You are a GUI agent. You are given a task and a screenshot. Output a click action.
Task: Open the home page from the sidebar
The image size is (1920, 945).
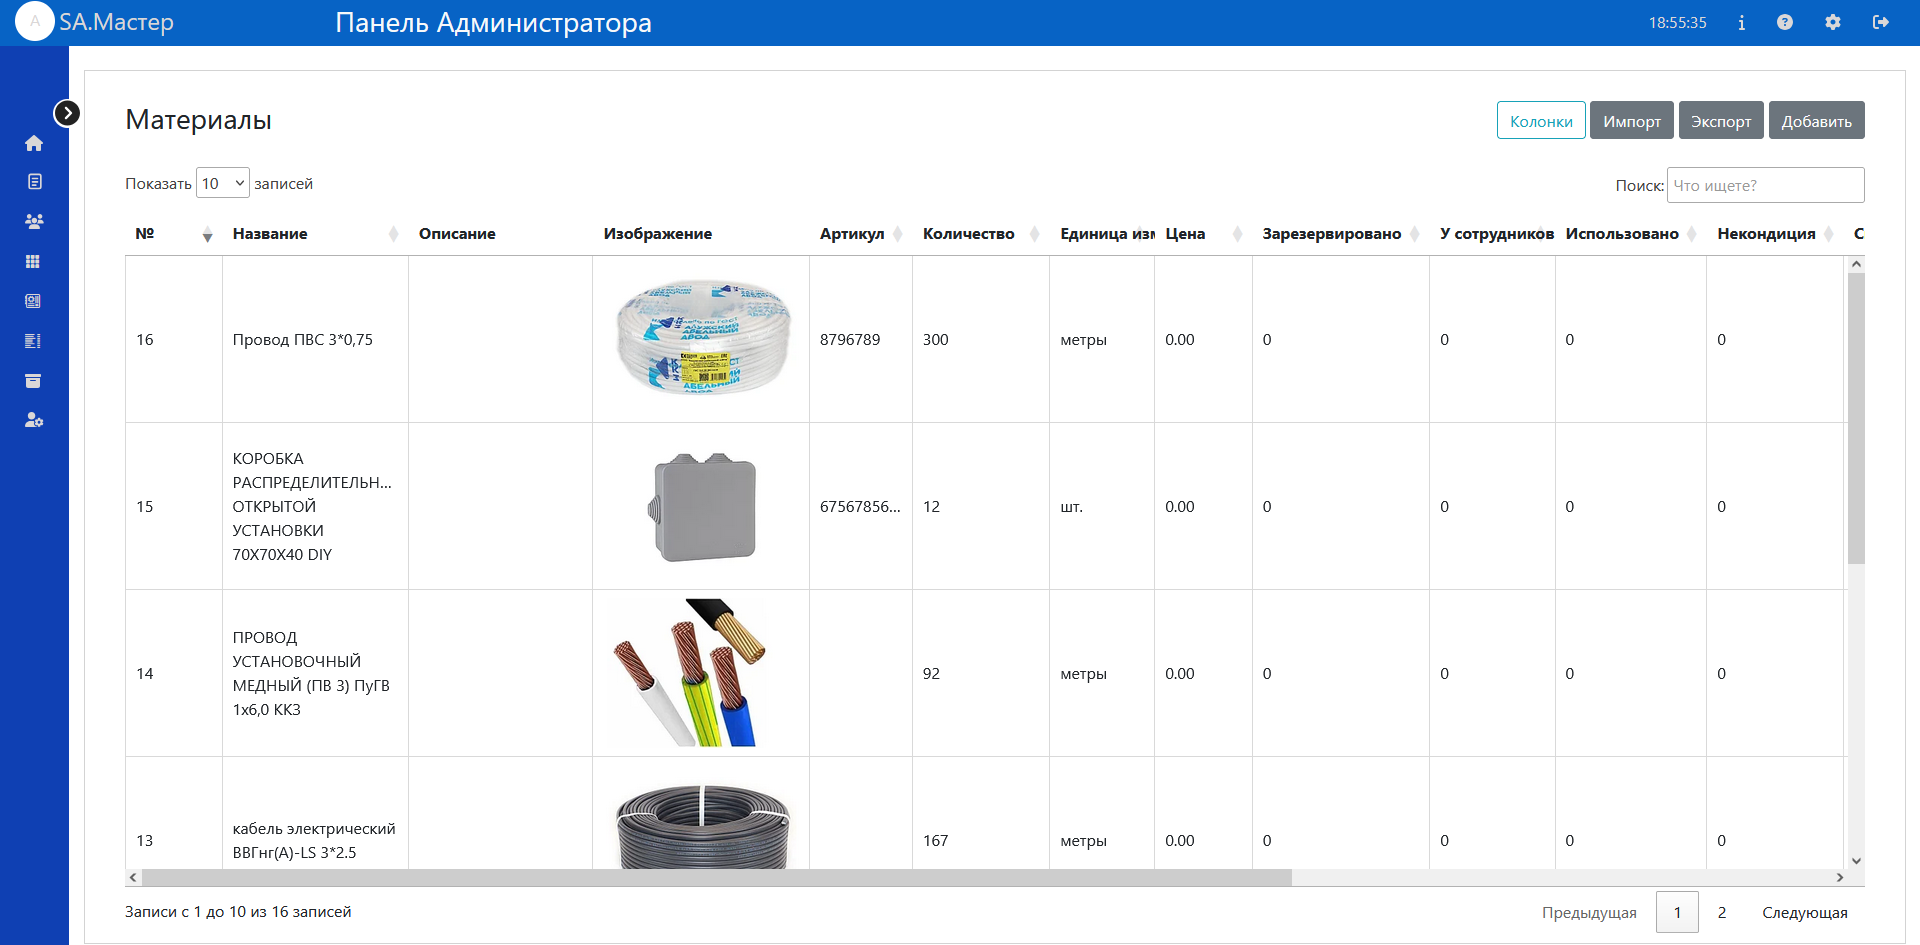tap(34, 143)
